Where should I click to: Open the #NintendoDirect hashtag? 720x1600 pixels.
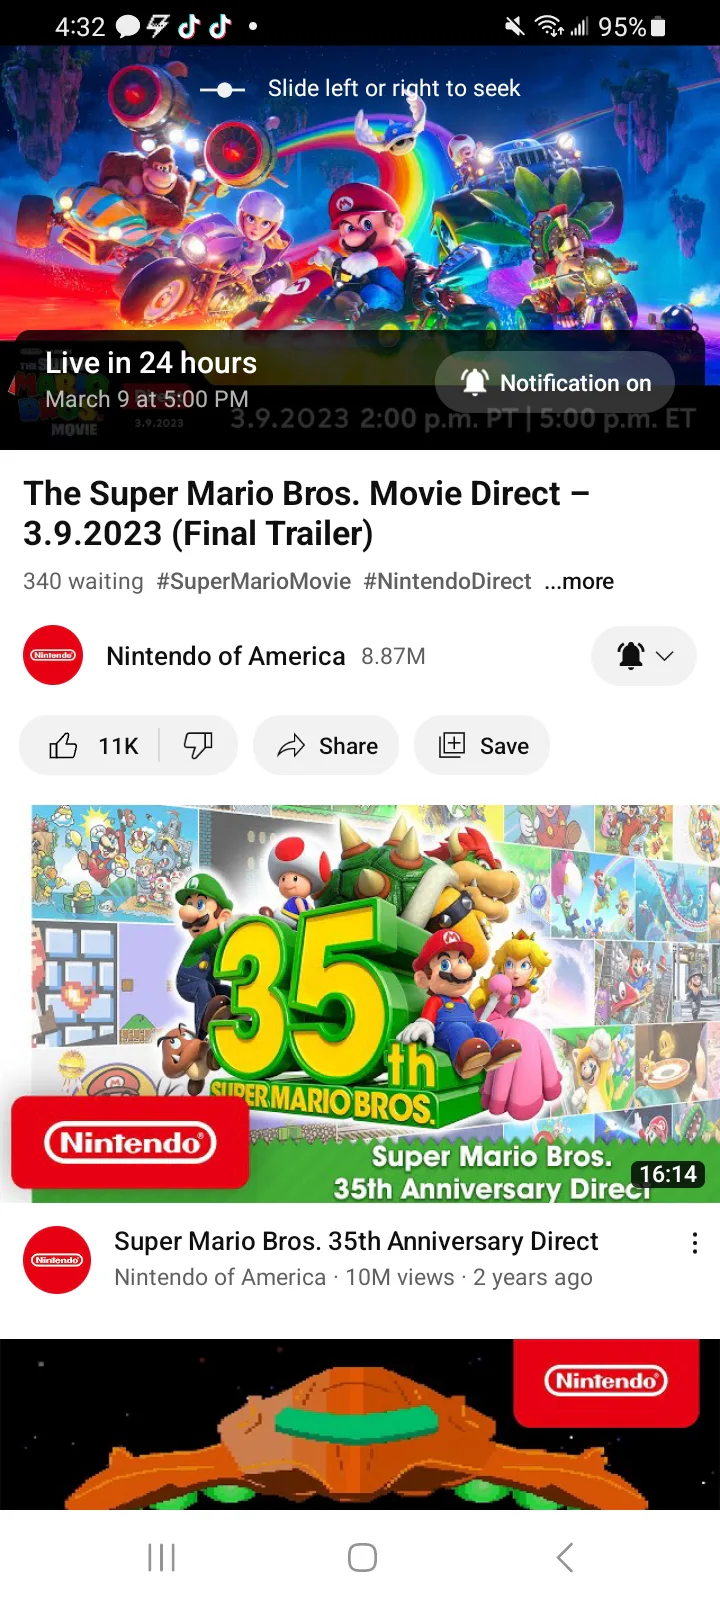[447, 581]
